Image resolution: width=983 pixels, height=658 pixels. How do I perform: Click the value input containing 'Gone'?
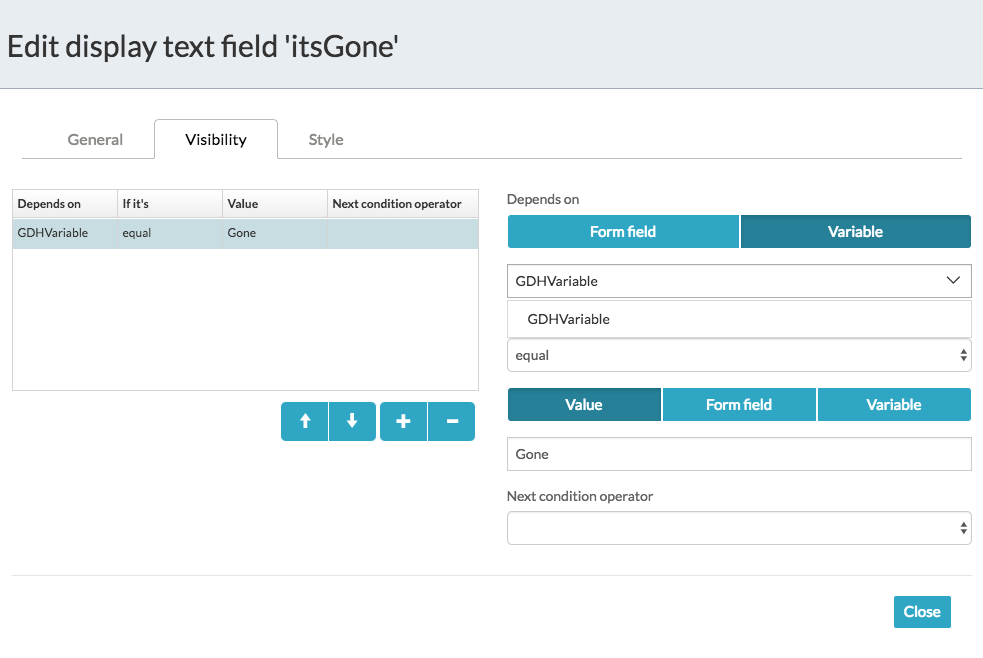click(x=739, y=454)
